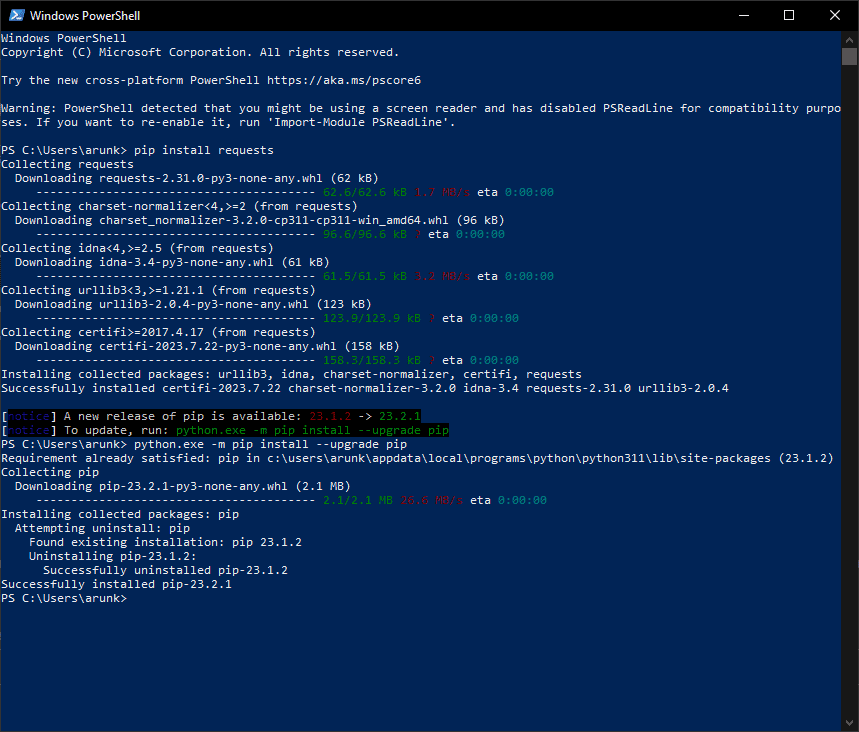
Task: Click 'Successfully uninstalled pip-23.1.2' line
Action: pyautogui.click(x=165, y=570)
